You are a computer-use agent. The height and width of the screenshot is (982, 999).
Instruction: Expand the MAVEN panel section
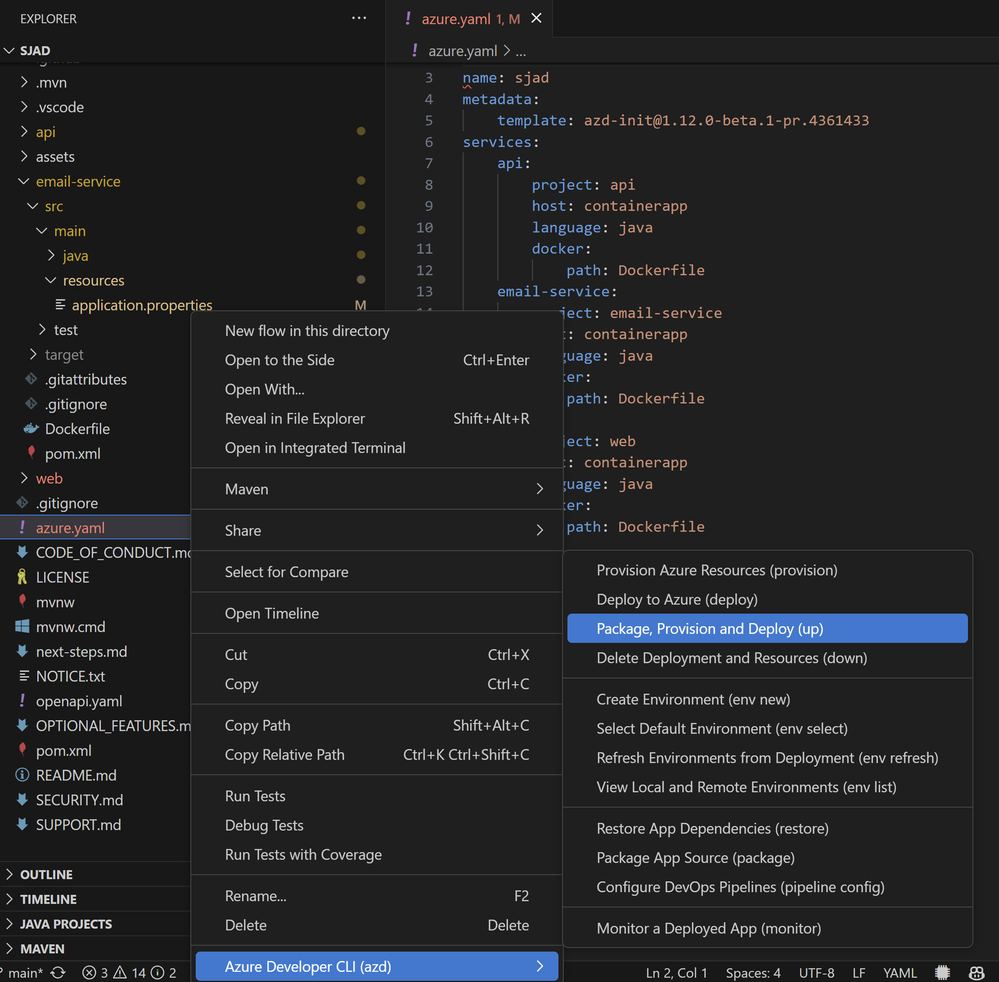click(42, 948)
